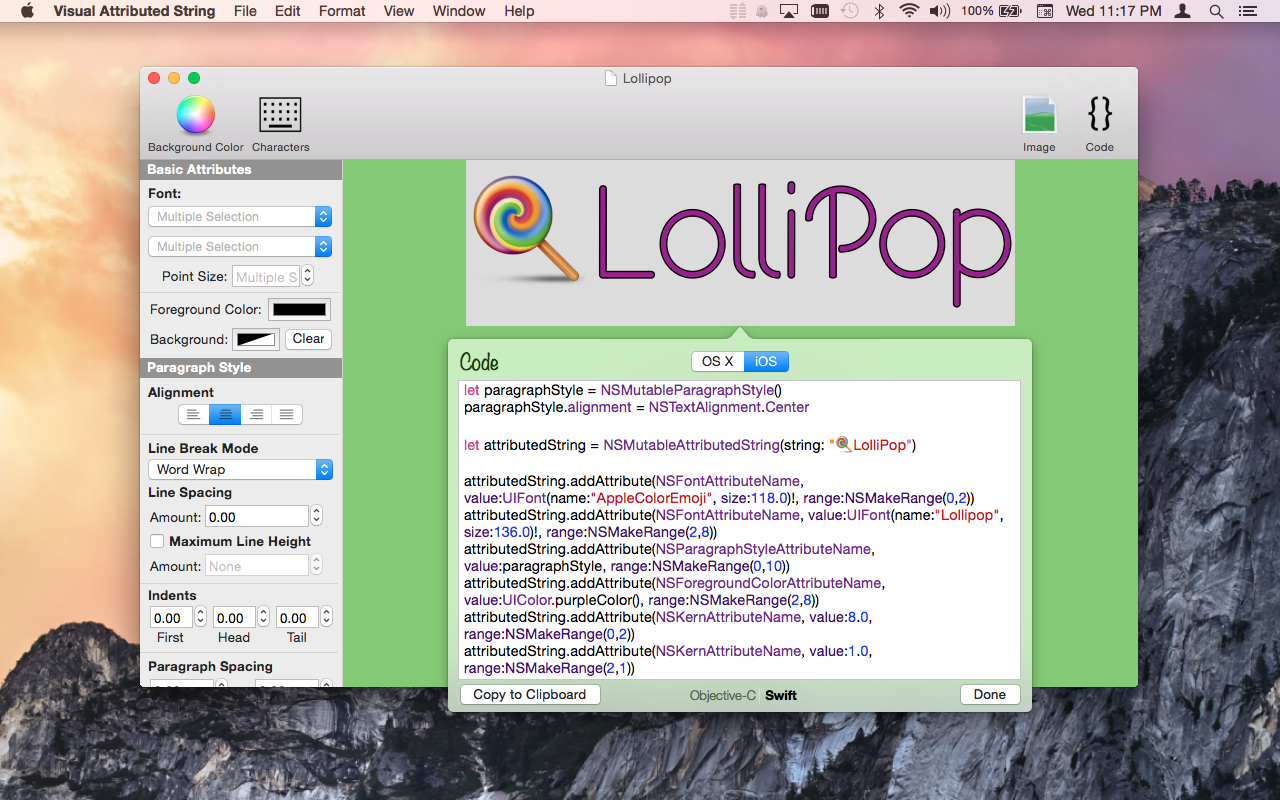Open the font style Multiple Selection dropdown
This screenshot has width=1280, height=800.
(240, 246)
